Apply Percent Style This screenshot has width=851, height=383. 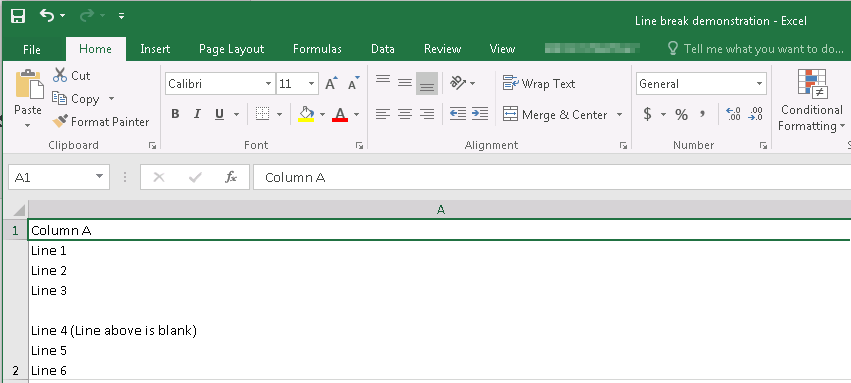click(682, 114)
